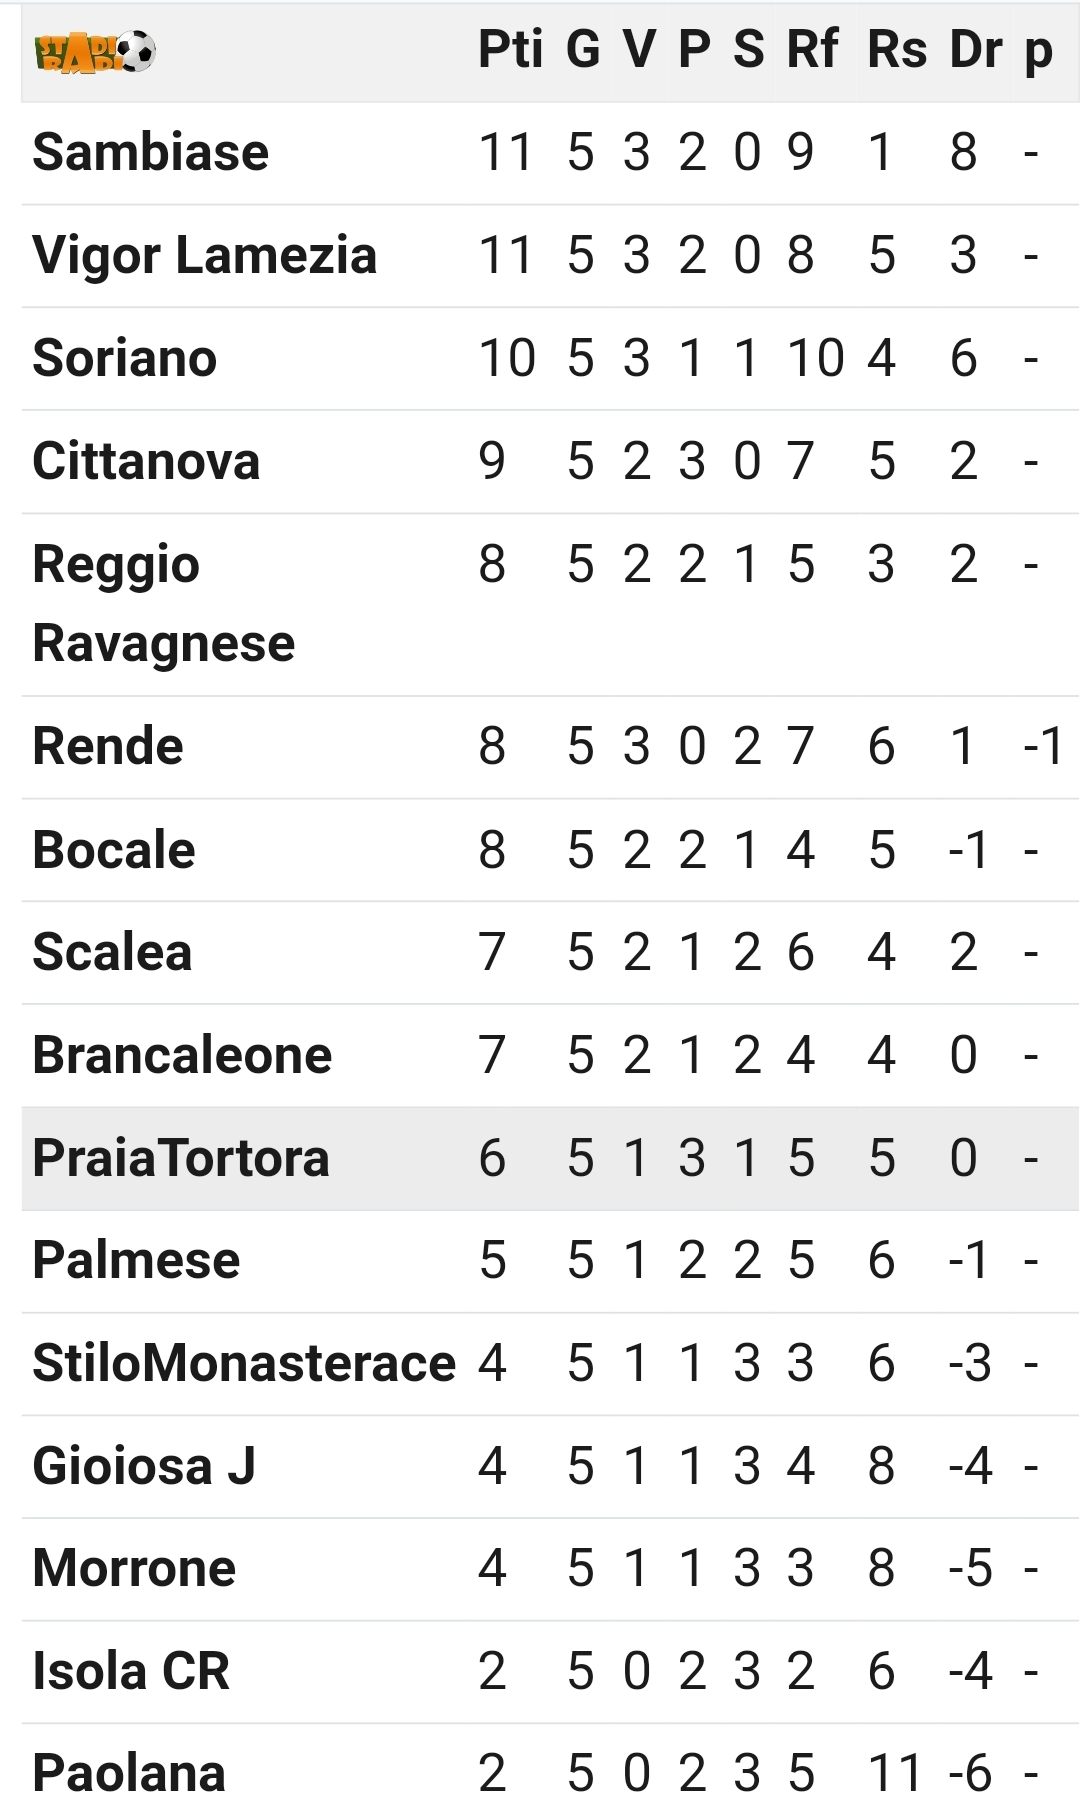
Task: Select the Bocale team row
Action: (x=550, y=850)
